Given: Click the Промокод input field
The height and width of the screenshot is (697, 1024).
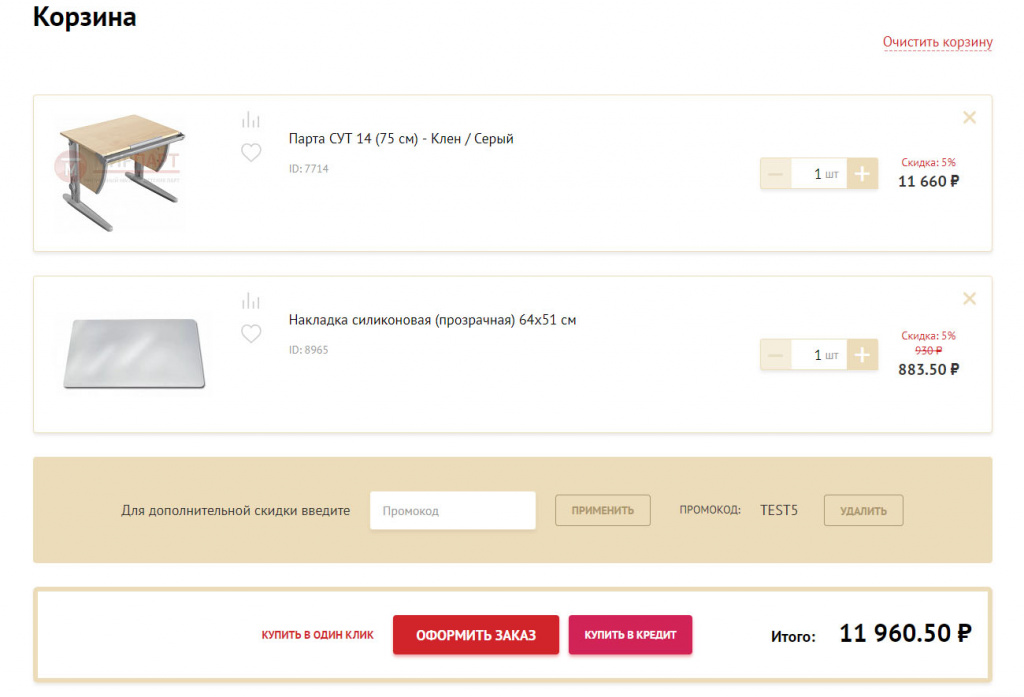Looking at the screenshot, I should point(452,510).
